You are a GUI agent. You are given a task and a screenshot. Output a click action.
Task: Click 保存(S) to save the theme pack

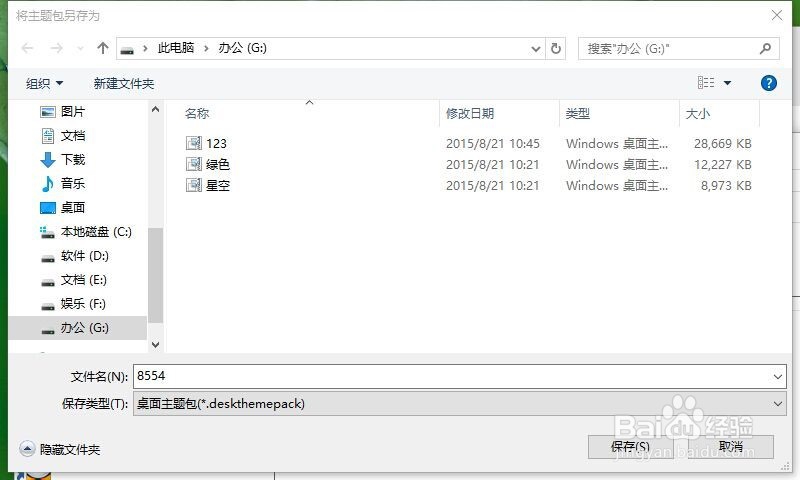(x=631, y=447)
